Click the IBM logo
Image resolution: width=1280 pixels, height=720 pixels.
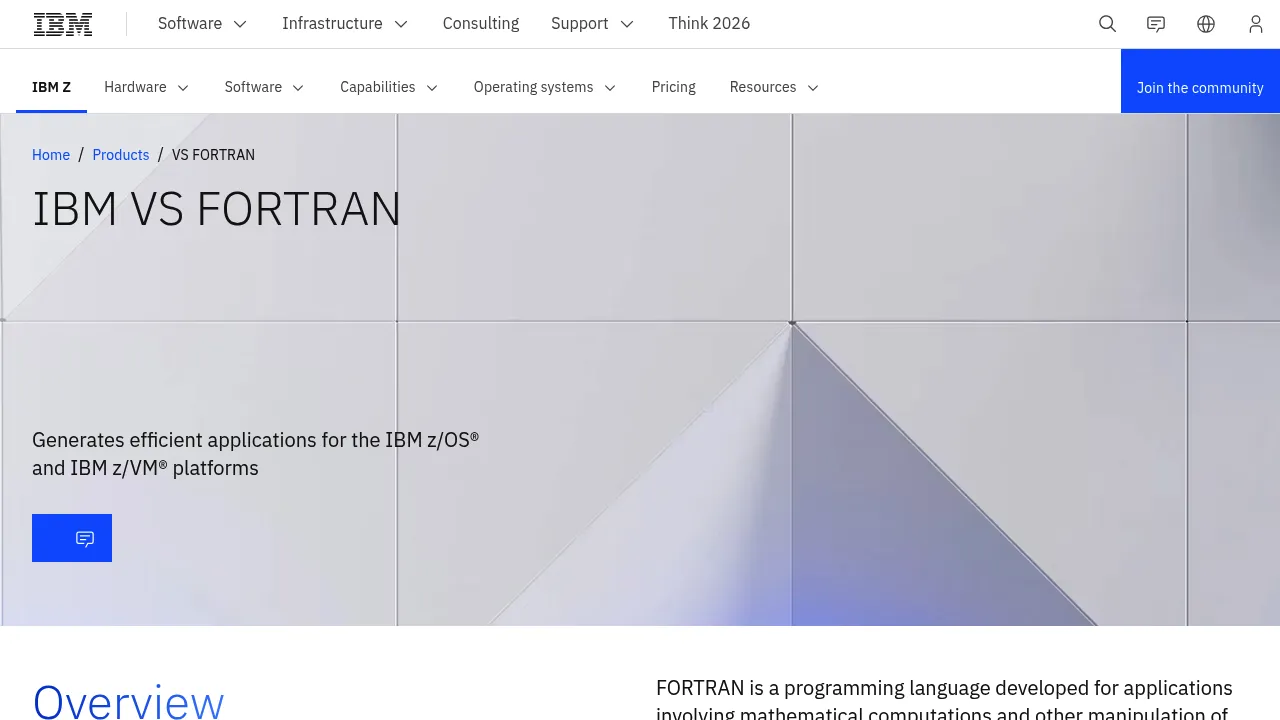(x=63, y=24)
